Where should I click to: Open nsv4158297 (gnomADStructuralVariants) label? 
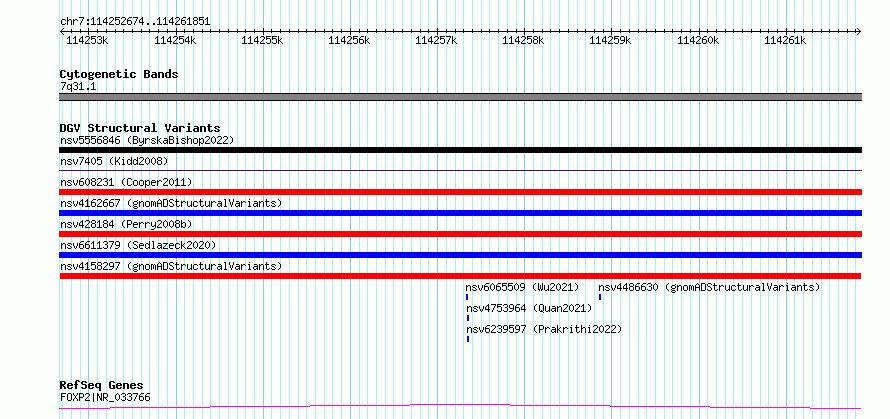pos(171,266)
